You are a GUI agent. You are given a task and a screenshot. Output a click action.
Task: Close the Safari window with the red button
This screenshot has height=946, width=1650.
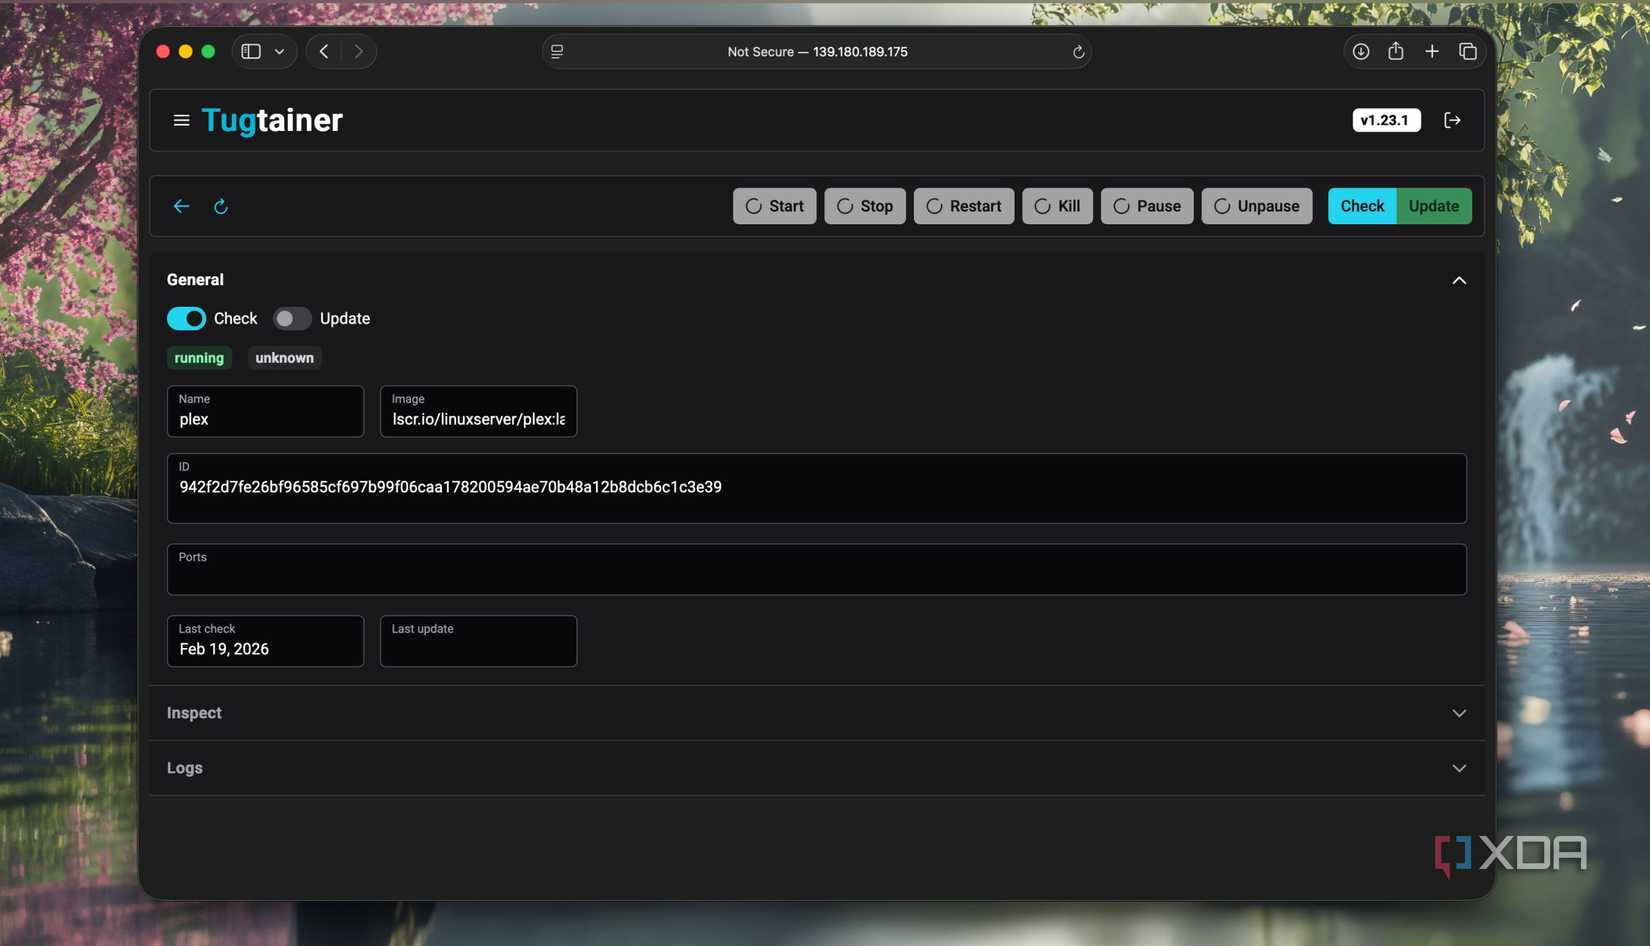click(163, 51)
